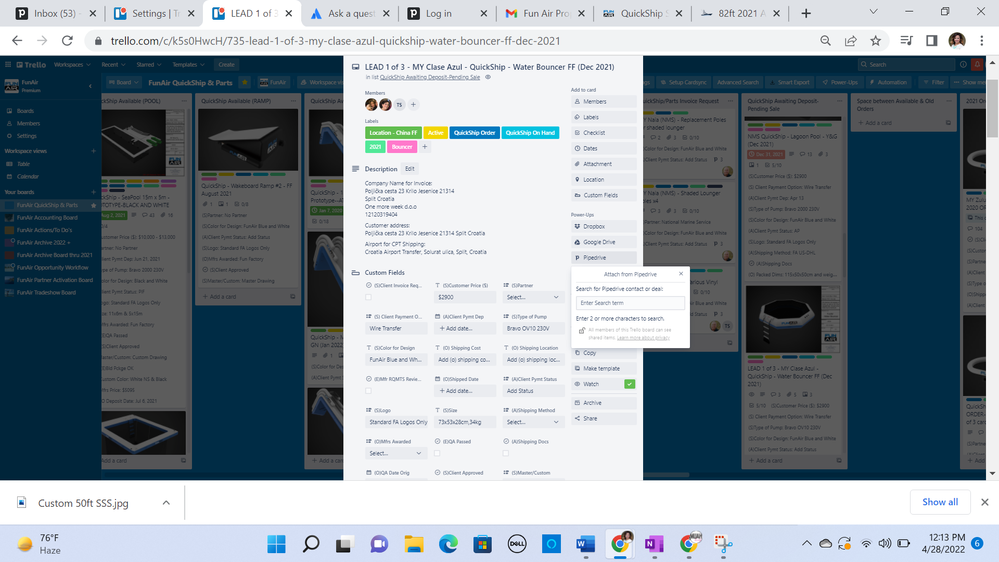Make template from this card

coord(603,368)
